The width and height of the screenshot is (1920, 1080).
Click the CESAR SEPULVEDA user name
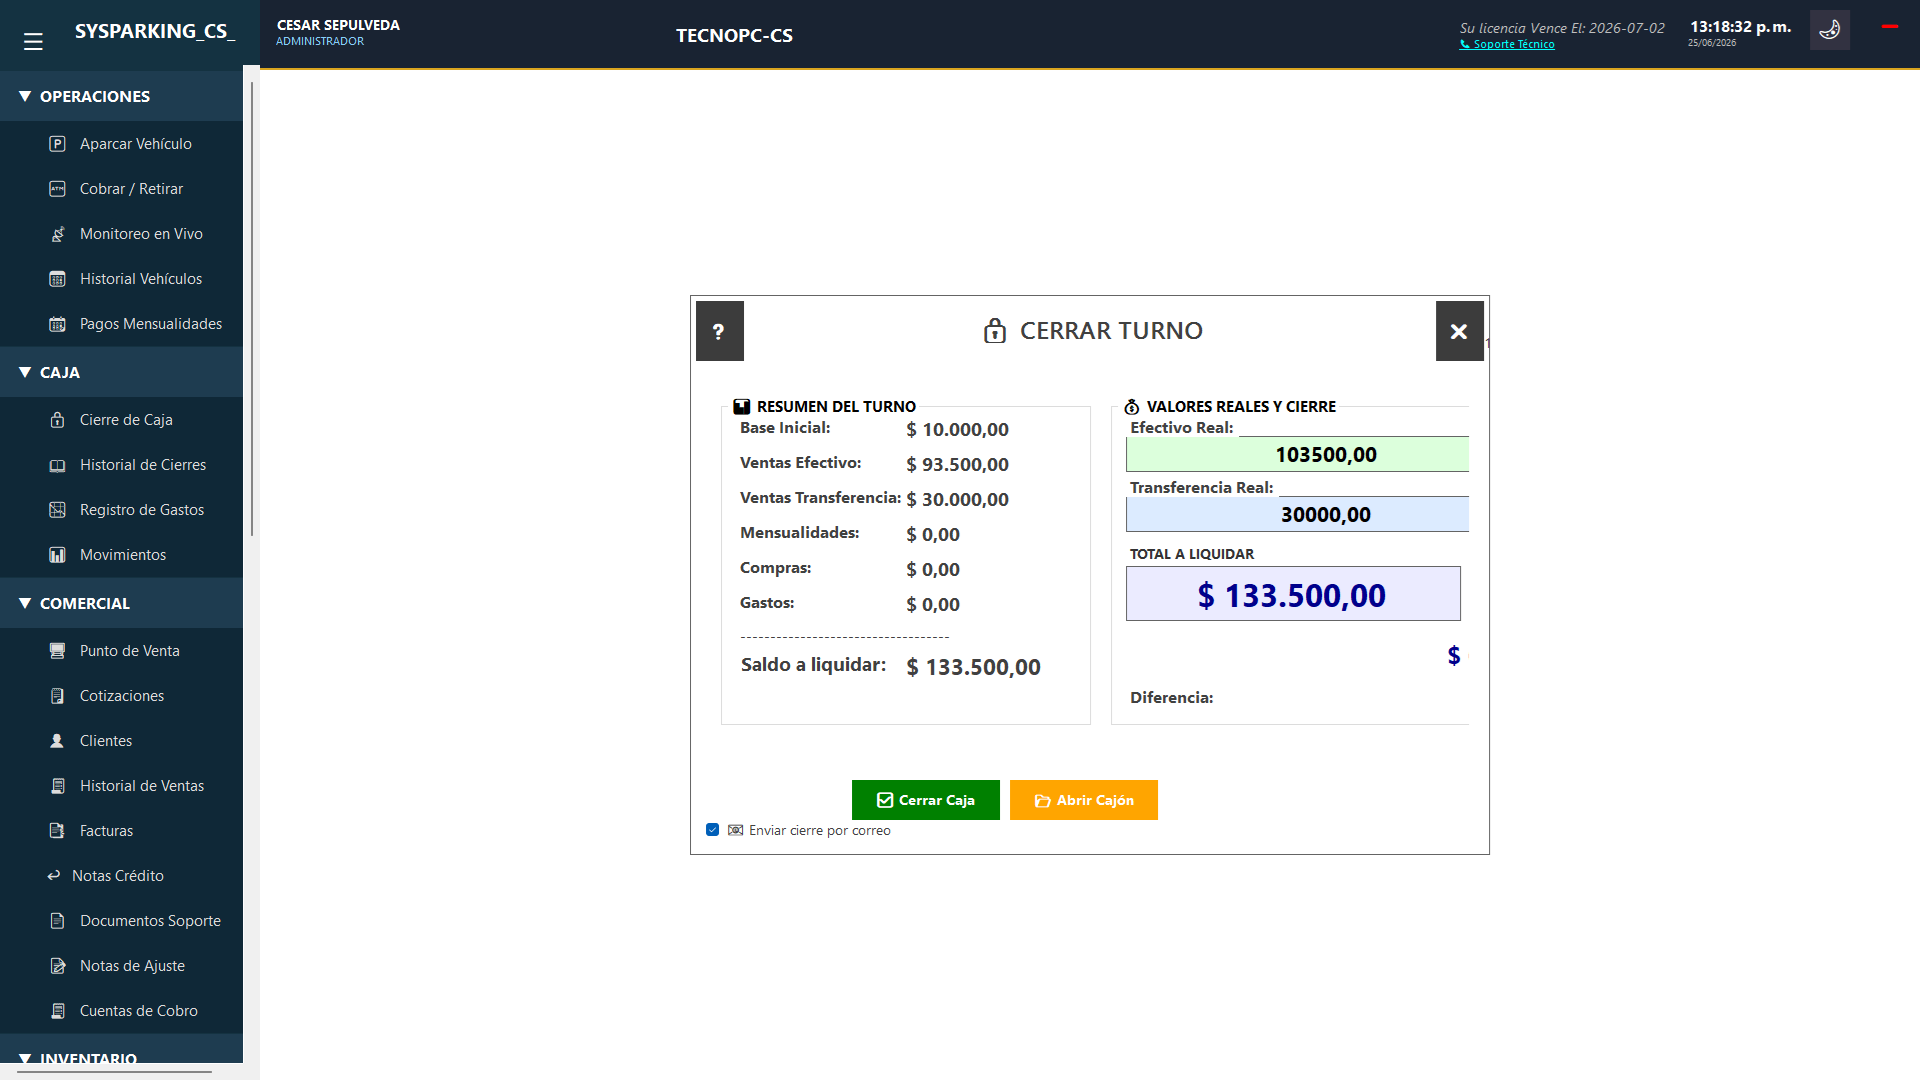click(x=338, y=25)
